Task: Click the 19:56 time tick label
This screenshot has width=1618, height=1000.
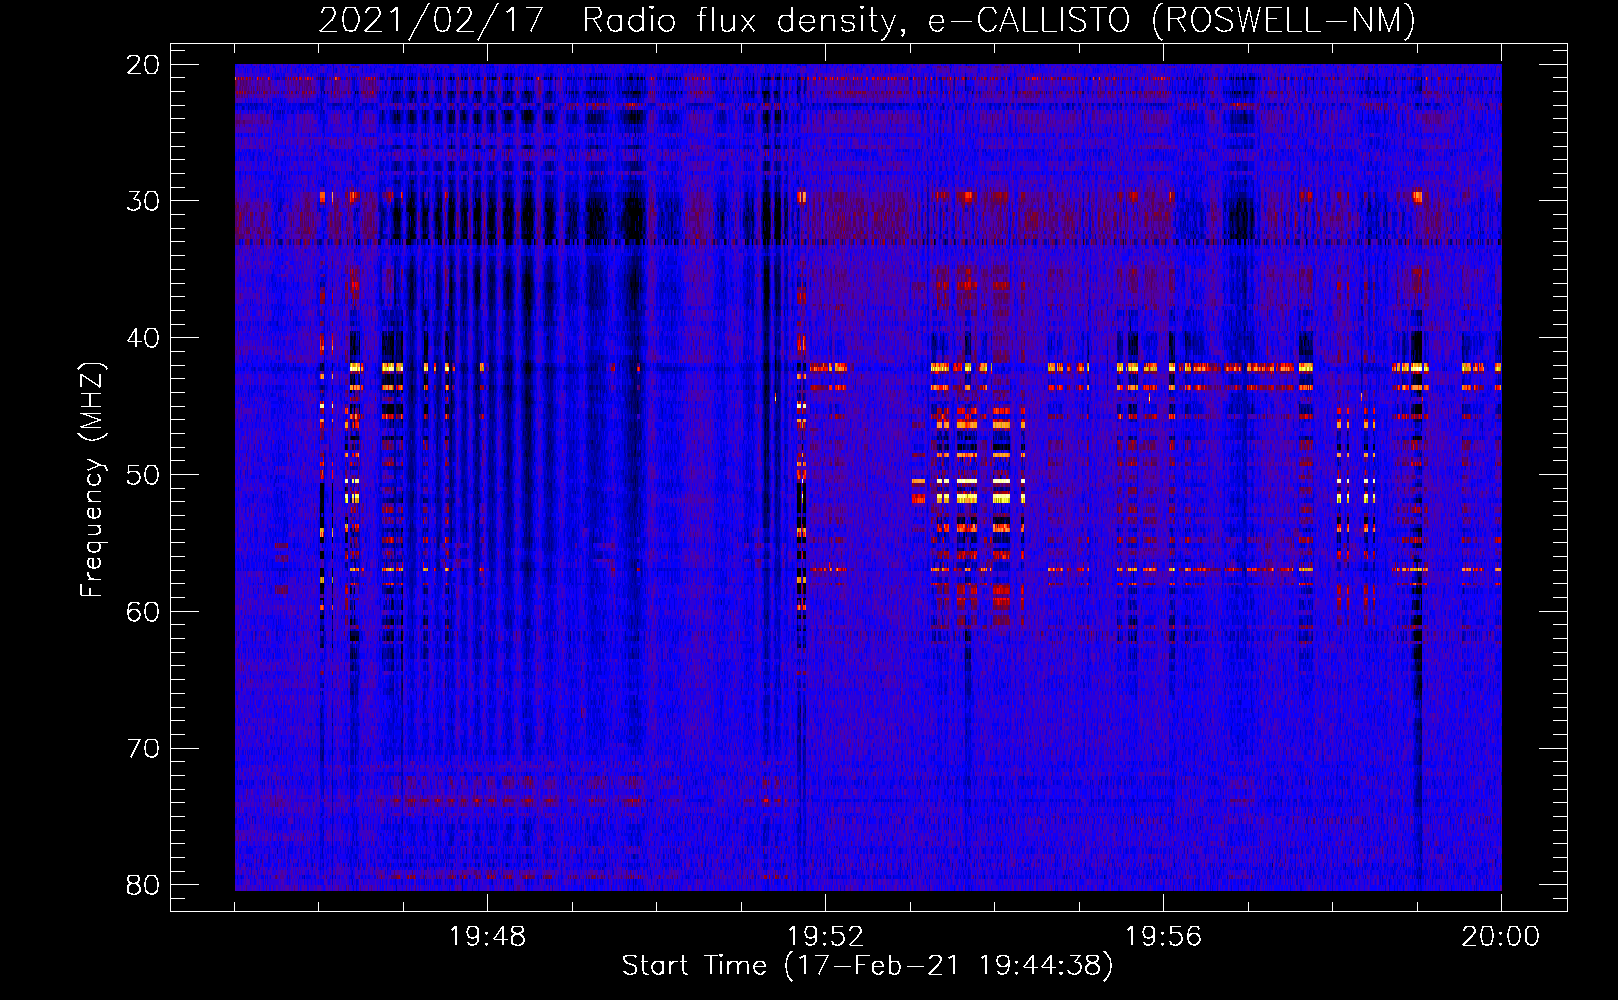Action: pos(1163,937)
